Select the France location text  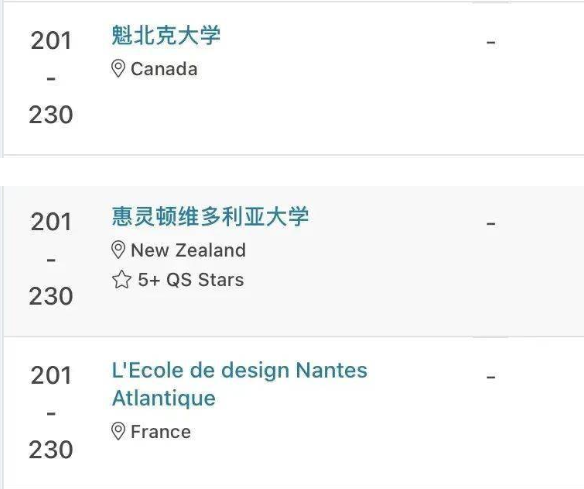click(161, 432)
